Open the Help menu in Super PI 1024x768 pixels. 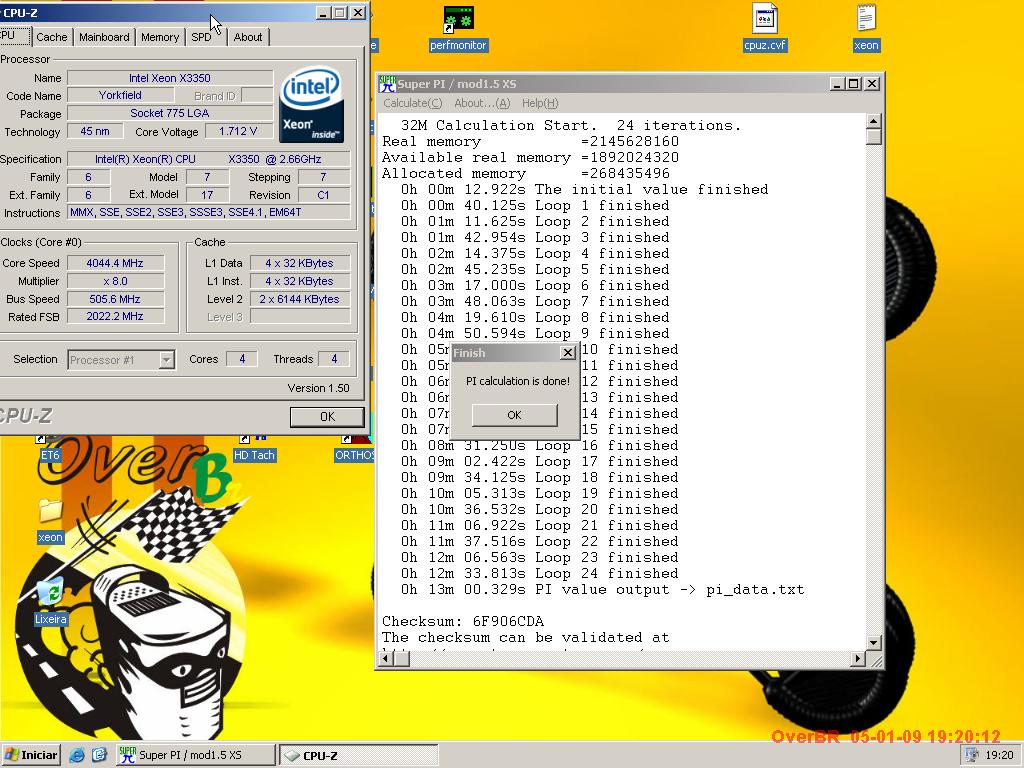(540, 103)
